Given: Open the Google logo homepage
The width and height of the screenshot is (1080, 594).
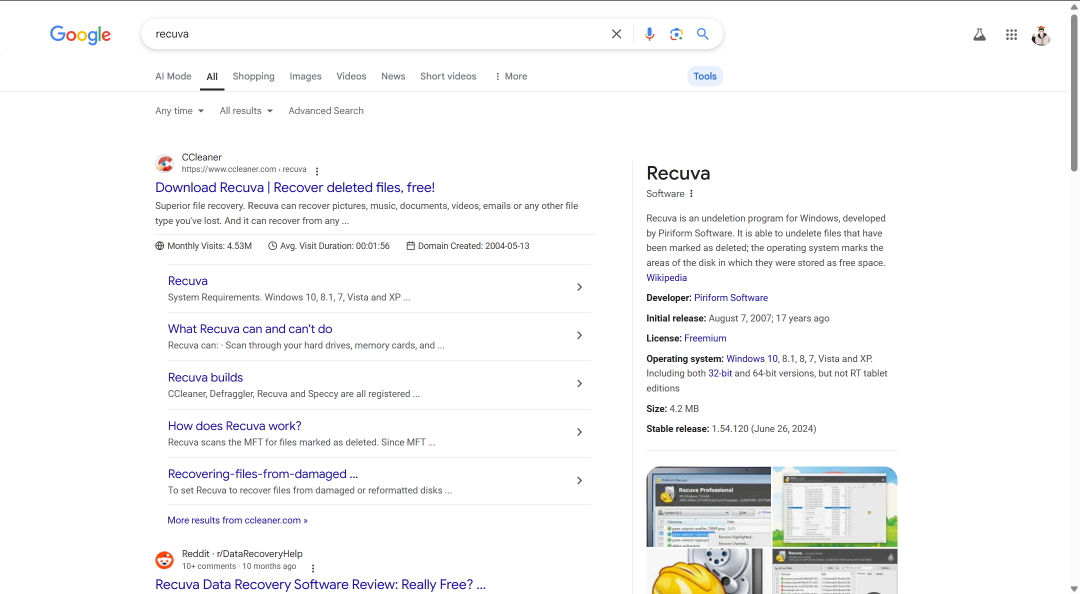Looking at the screenshot, I should tap(80, 34).
